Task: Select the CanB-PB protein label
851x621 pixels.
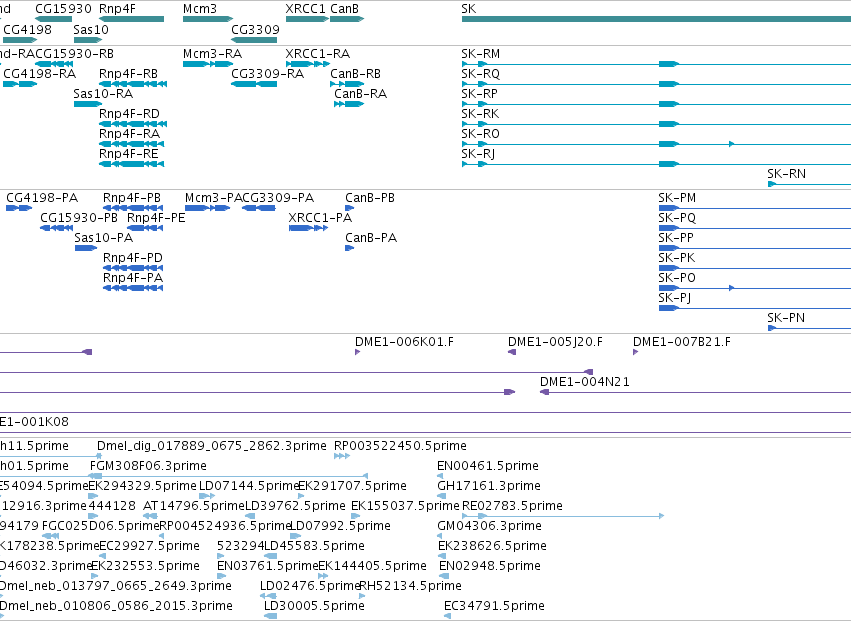Action: point(370,198)
